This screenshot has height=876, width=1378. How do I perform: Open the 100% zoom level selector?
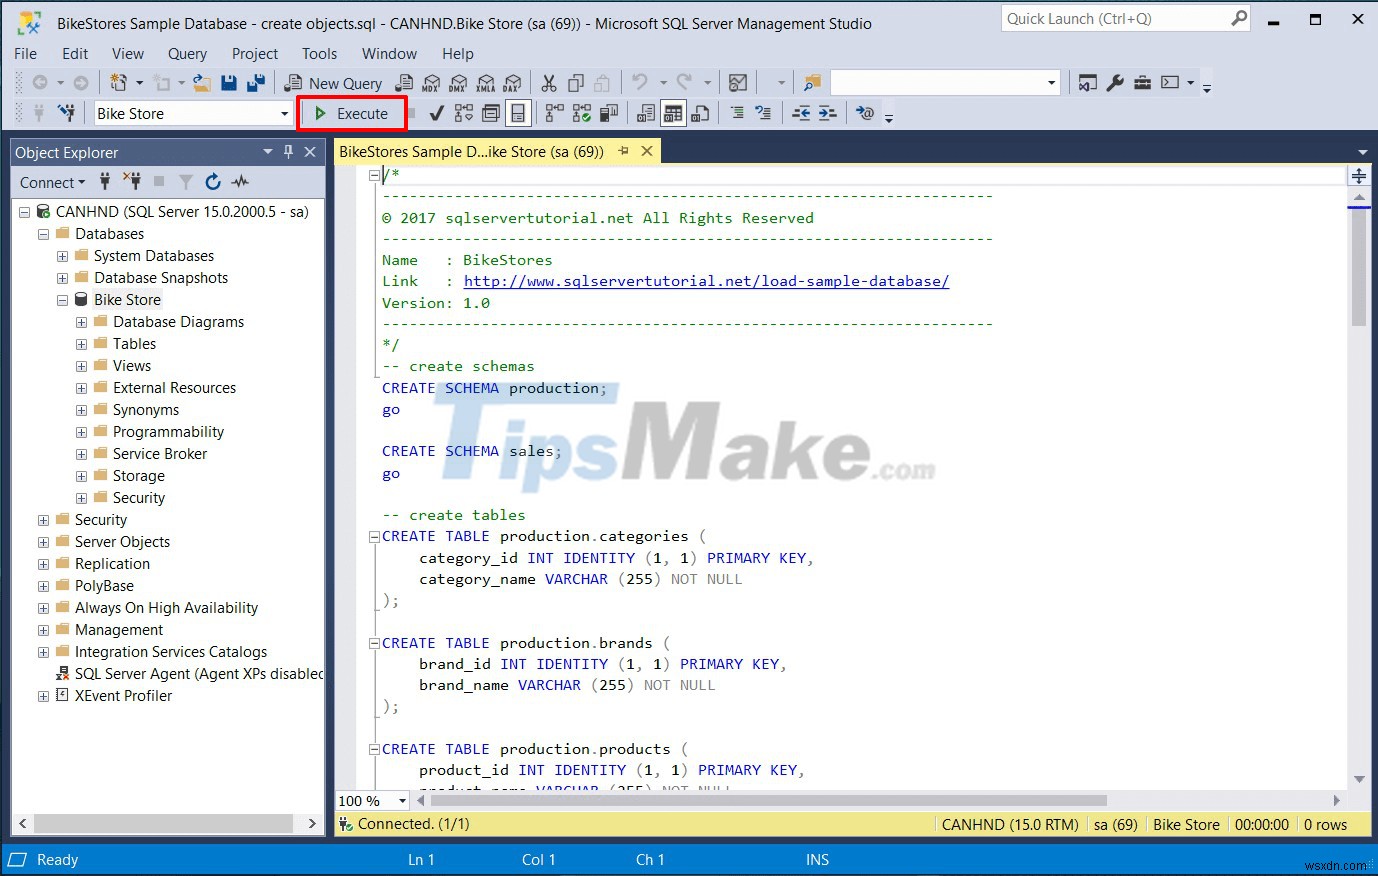[402, 800]
